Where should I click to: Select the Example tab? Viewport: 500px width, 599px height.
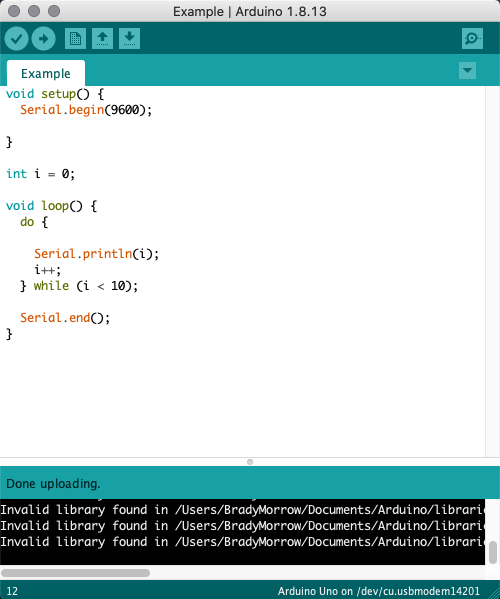(46, 73)
